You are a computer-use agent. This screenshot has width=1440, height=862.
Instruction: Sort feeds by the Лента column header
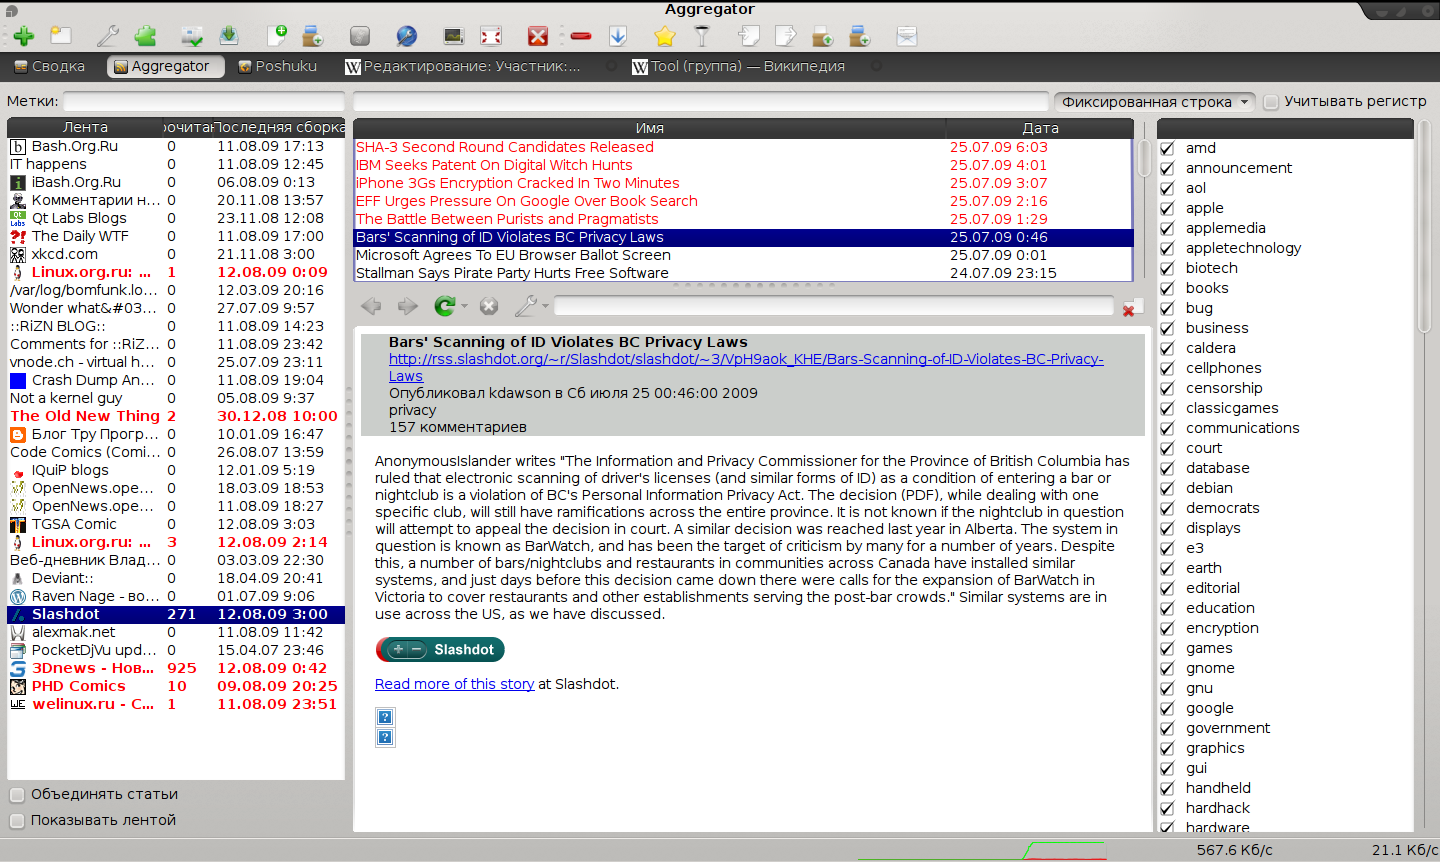85,128
